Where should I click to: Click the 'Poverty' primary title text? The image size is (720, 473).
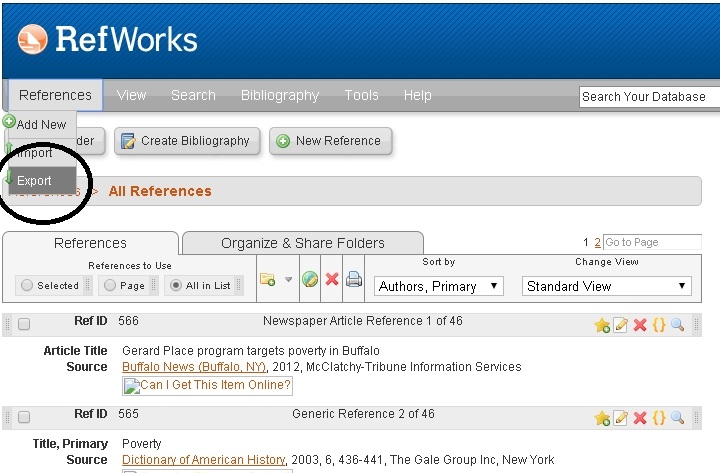(142, 444)
